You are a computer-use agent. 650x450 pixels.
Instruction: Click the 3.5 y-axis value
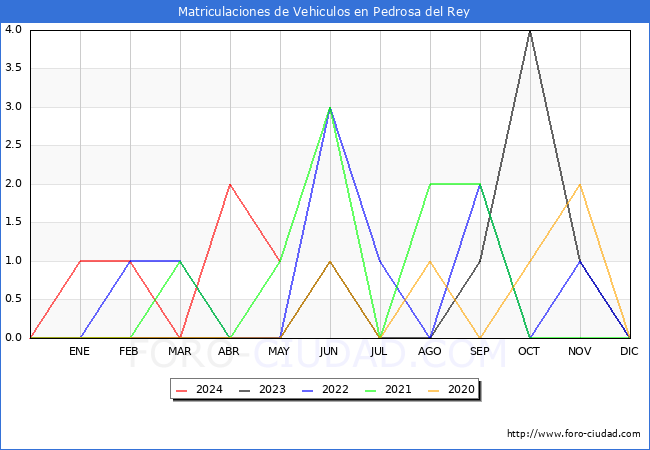point(13,68)
